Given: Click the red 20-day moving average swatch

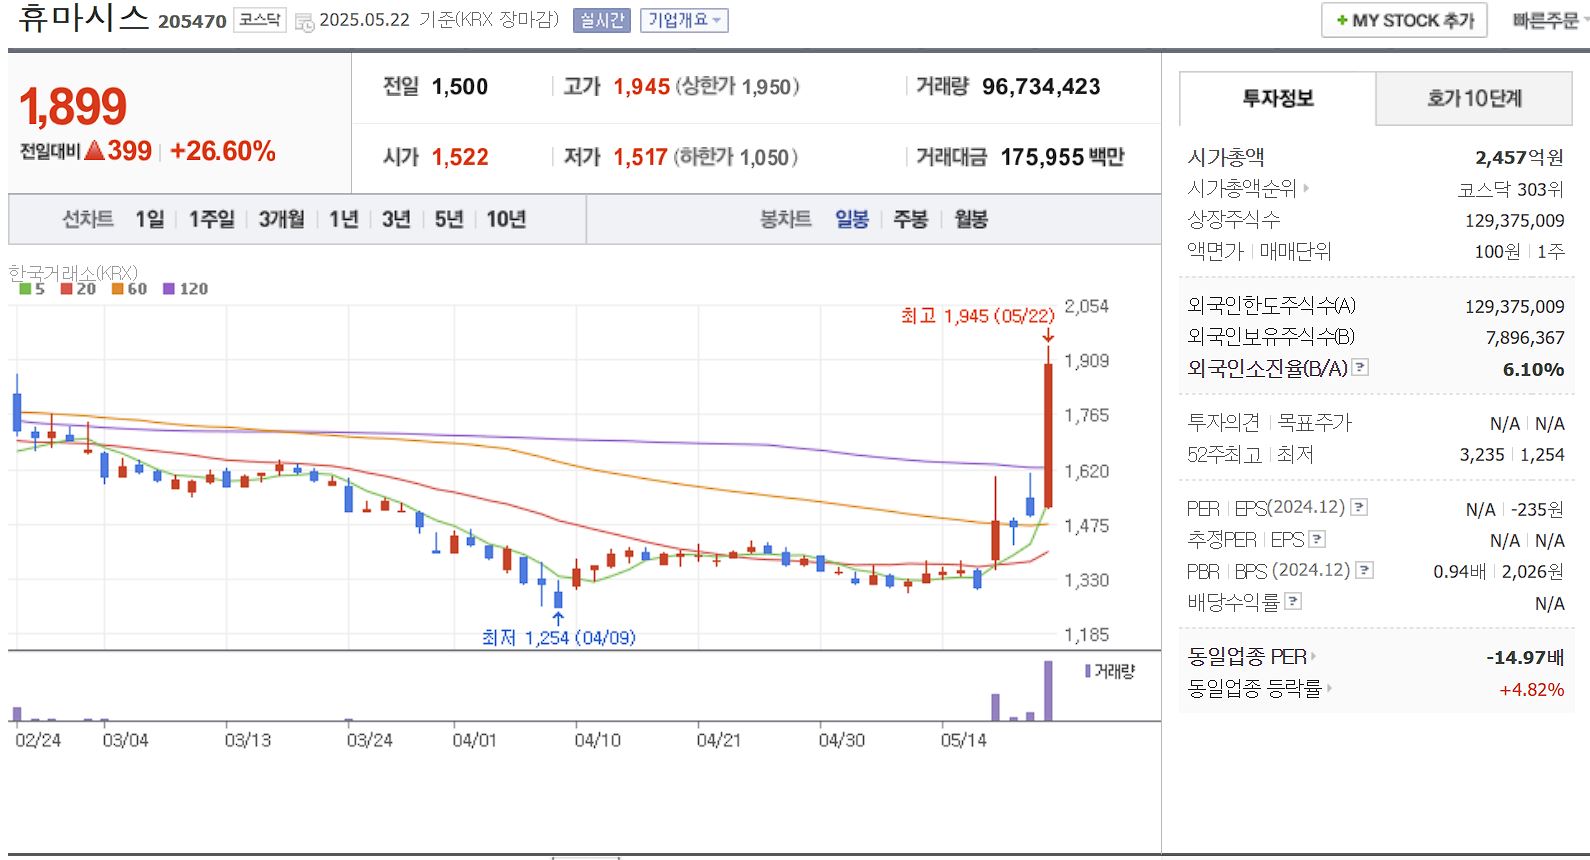Looking at the screenshot, I should pos(66,289).
